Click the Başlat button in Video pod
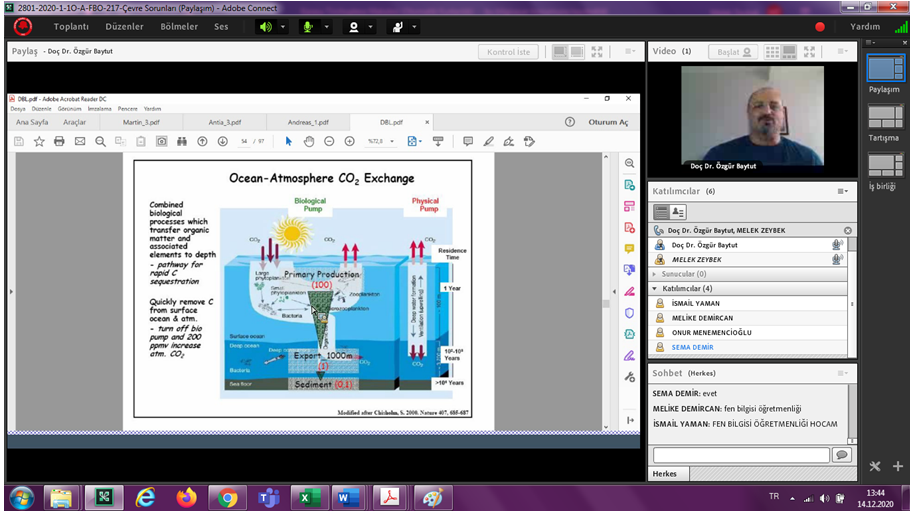 pyautogui.click(x=731, y=51)
